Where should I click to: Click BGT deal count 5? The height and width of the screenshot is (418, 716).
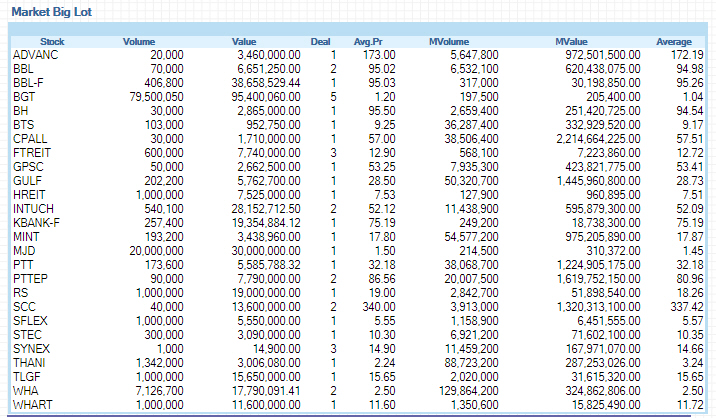click(333, 97)
